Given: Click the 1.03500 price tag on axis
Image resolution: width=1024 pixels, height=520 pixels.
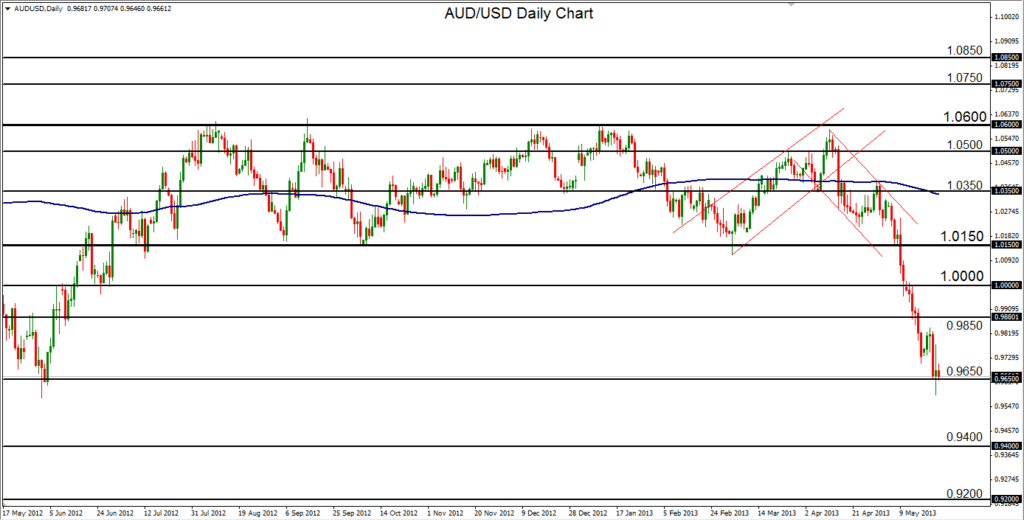Looking at the screenshot, I should (1005, 191).
